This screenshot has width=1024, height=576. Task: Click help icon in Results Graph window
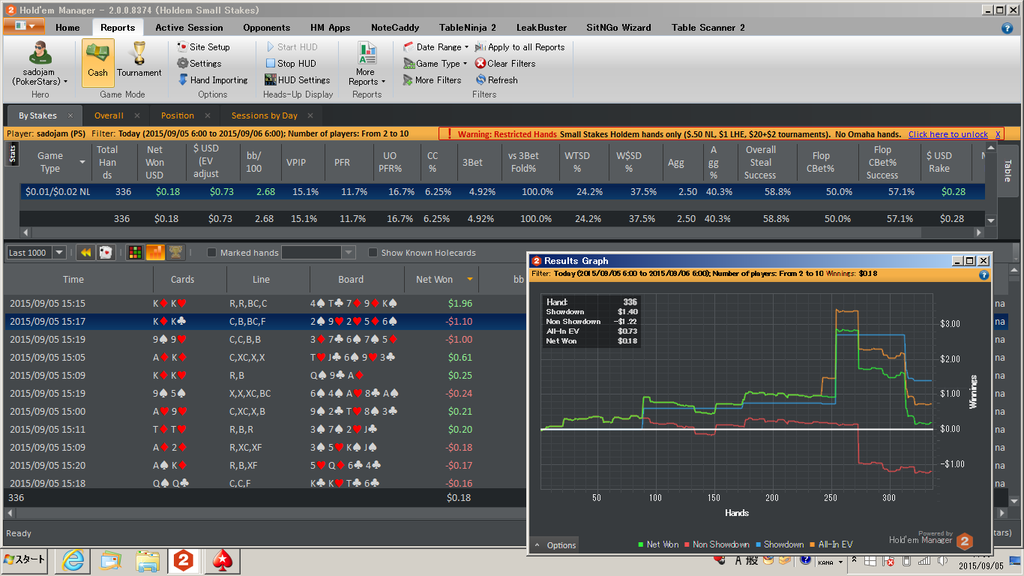pos(984,276)
